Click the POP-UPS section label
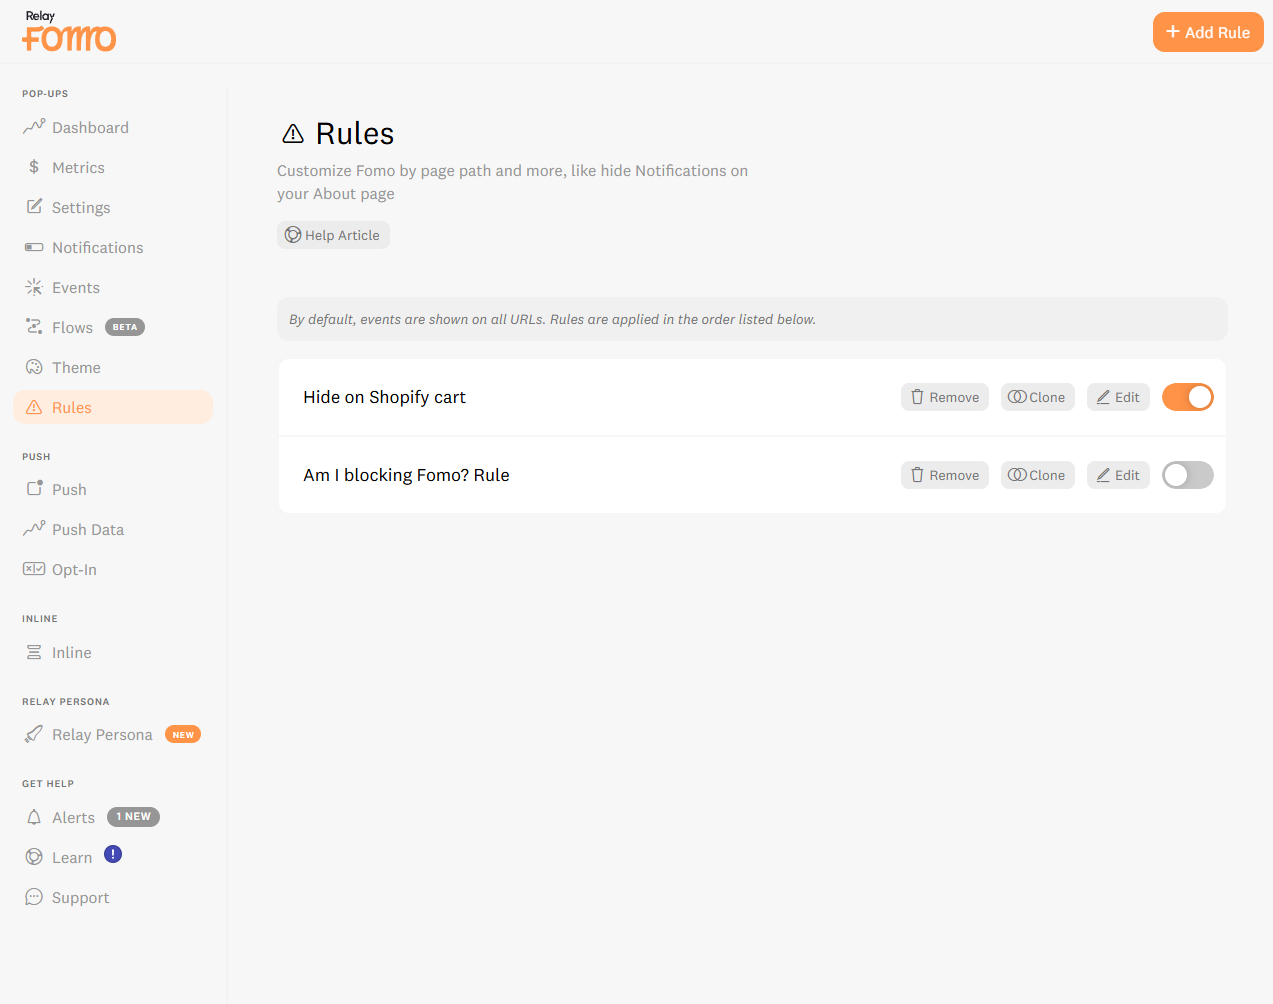 tap(45, 94)
